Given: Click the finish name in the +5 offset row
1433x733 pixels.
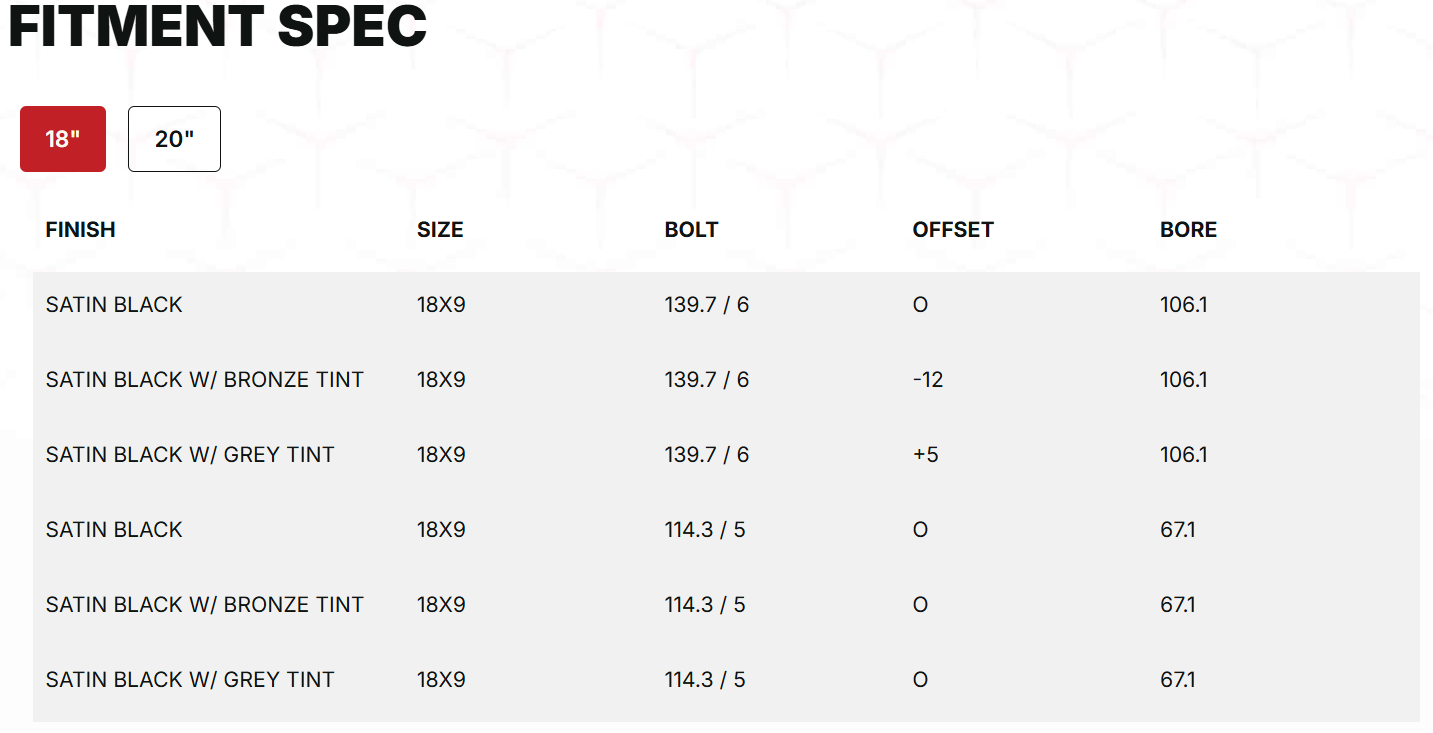Looking at the screenshot, I should click(190, 455).
